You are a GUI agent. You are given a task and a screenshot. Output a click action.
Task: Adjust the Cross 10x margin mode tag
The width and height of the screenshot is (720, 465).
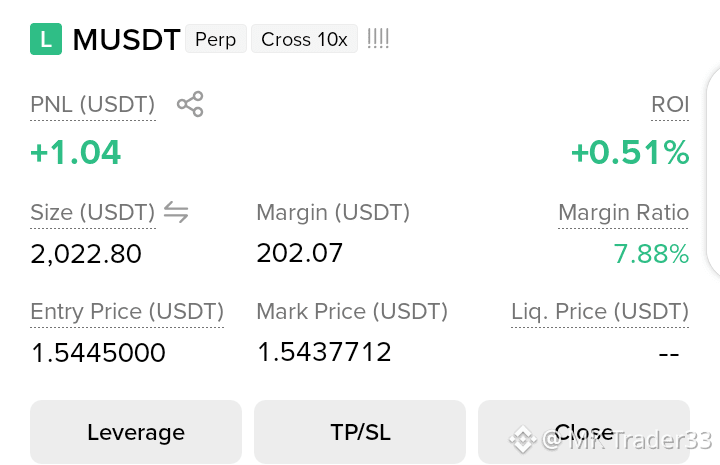coord(304,39)
